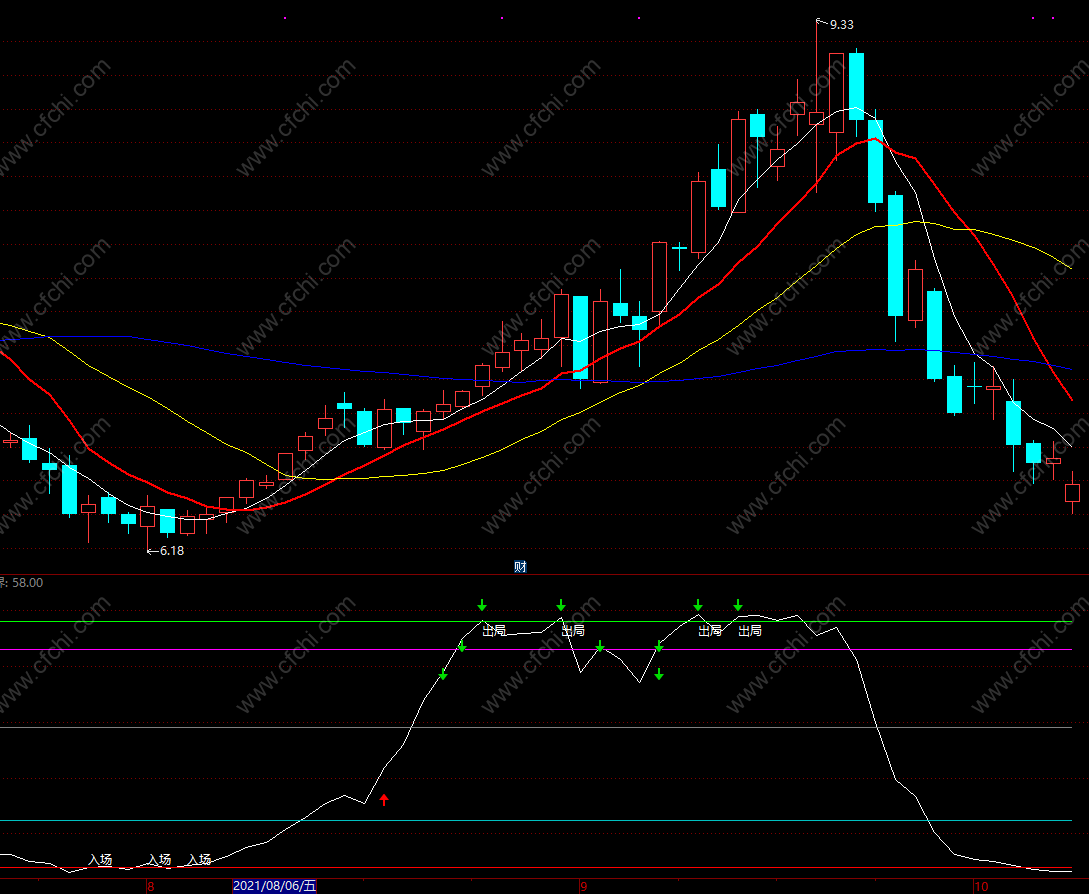Click the first 出局 exit label
Screen dimensions: 1089x894
[x=494, y=631]
